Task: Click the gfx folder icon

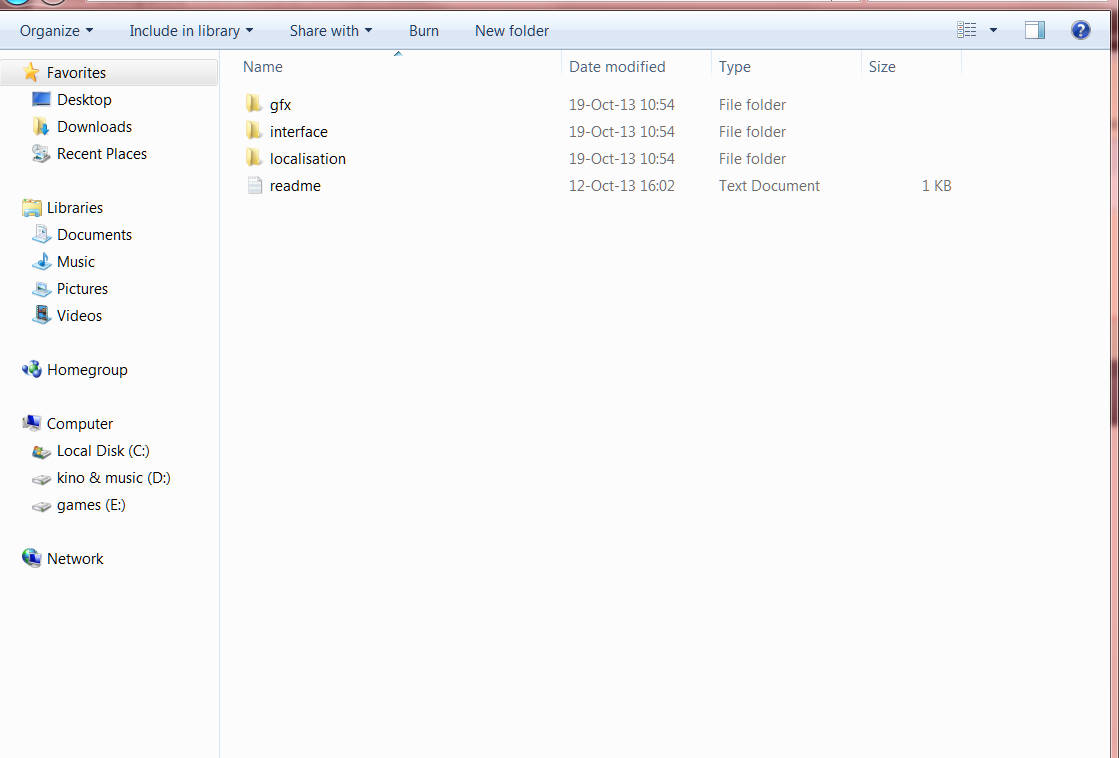Action: pyautogui.click(x=253, y=104)
